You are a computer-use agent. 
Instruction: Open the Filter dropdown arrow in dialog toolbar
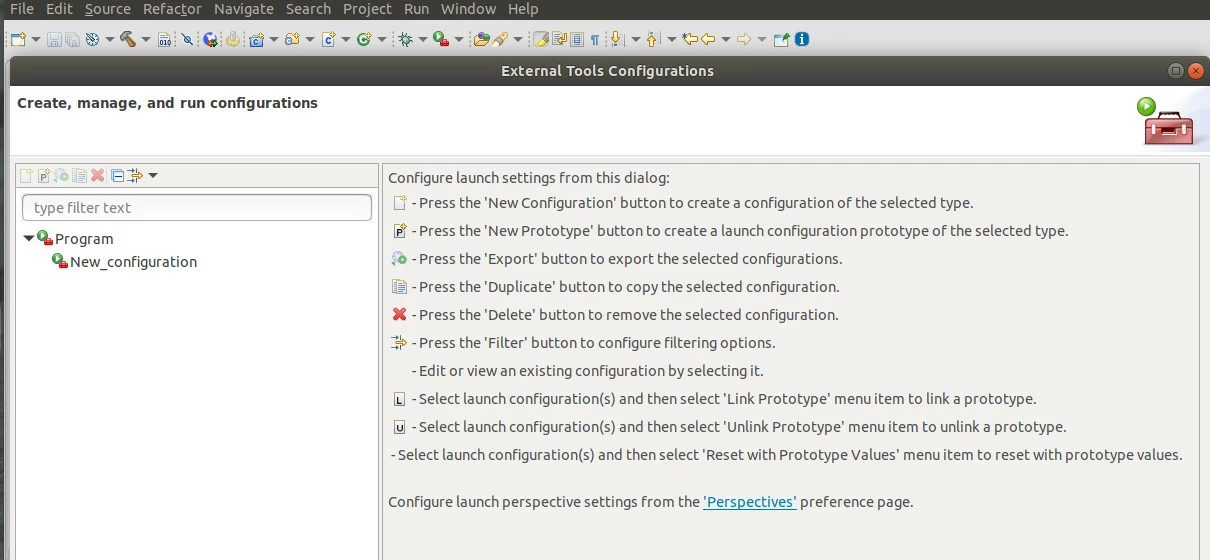click(153, 176)
